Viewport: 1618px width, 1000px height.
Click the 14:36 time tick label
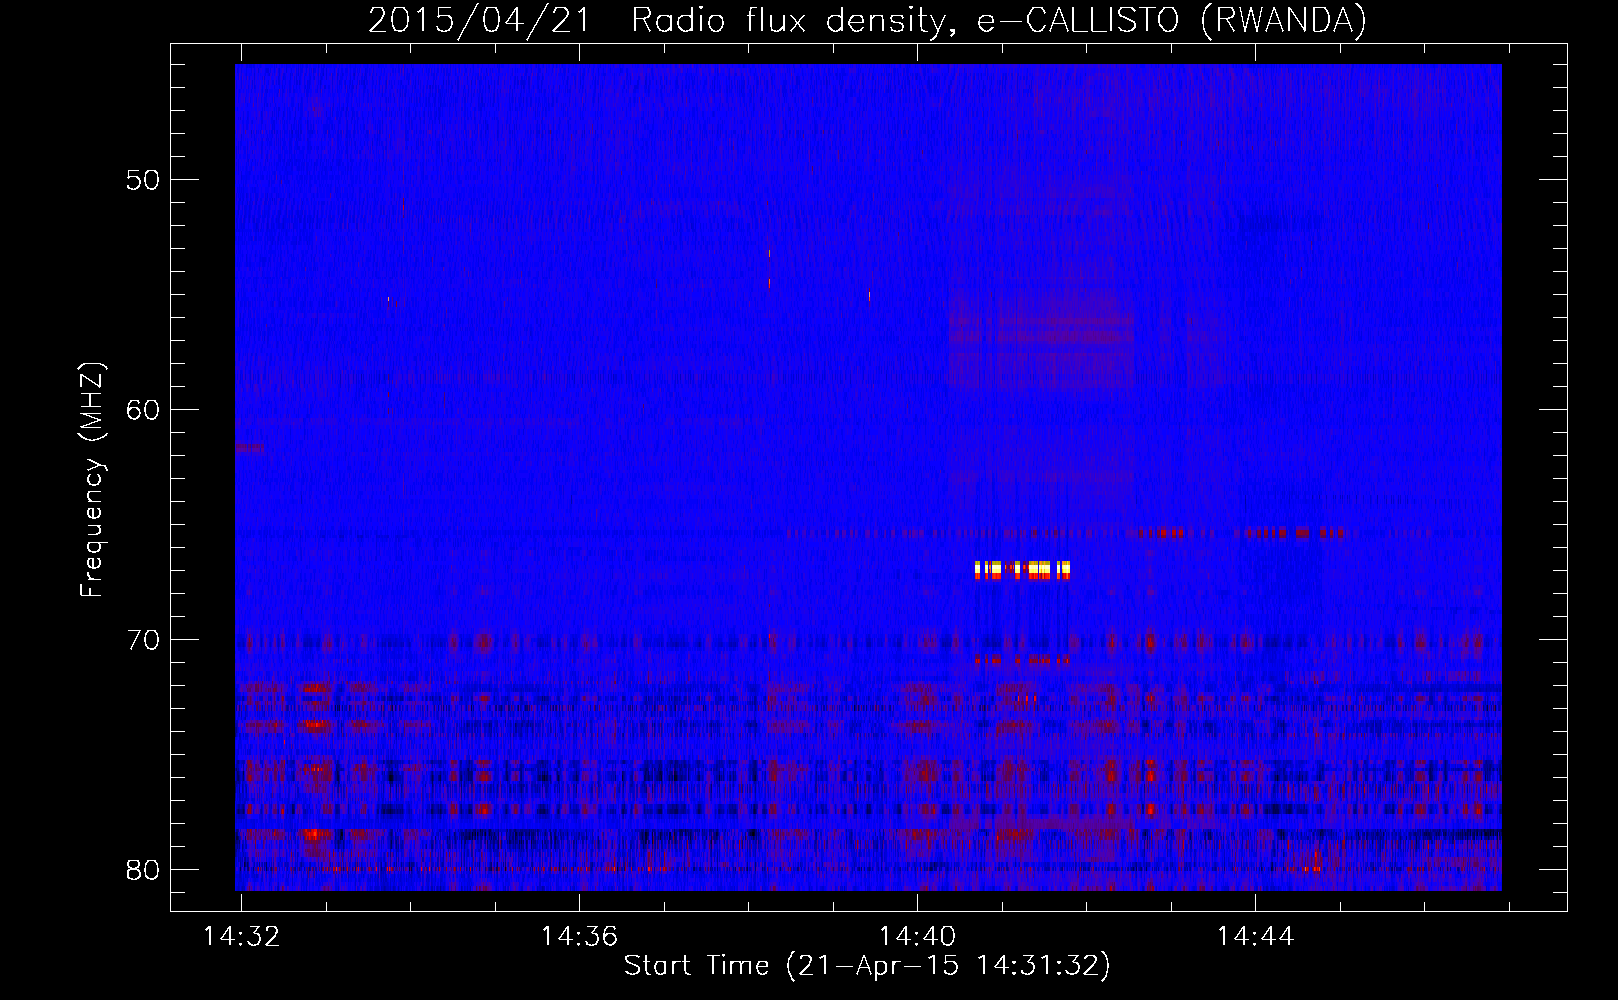(x=579, y=937)
